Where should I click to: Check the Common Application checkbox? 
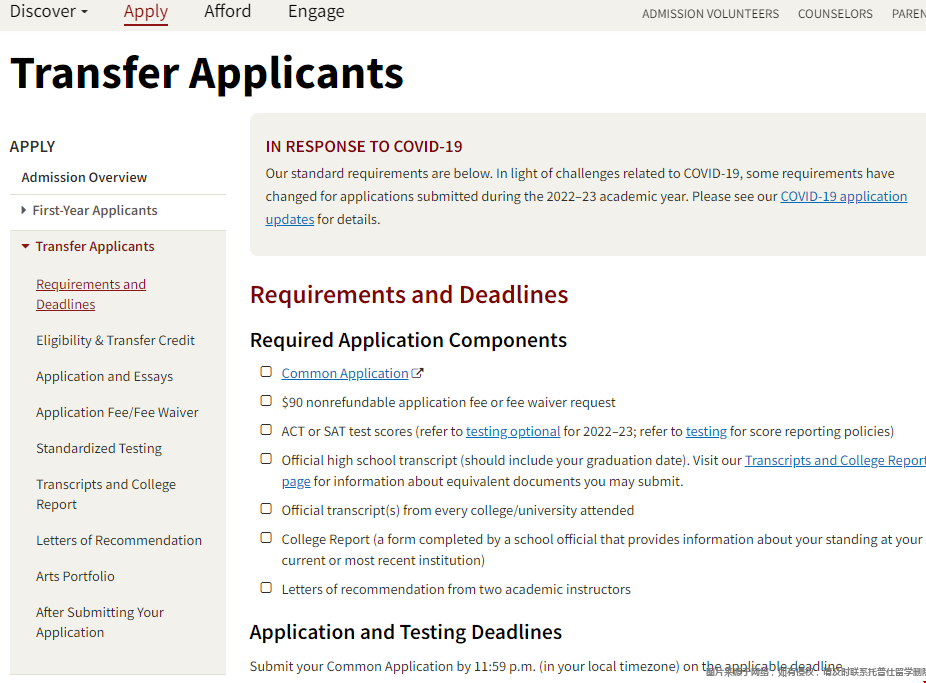click(x=266, y=372)
